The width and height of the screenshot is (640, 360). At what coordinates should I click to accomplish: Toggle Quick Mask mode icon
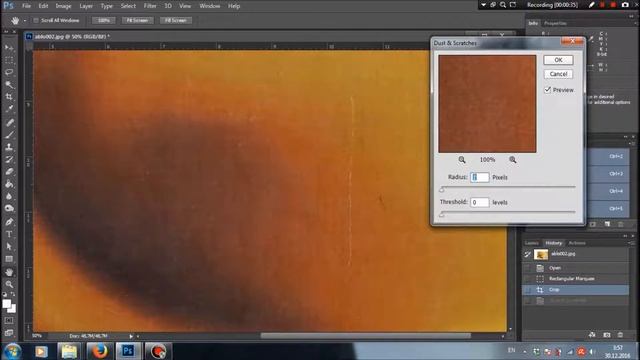9,321
